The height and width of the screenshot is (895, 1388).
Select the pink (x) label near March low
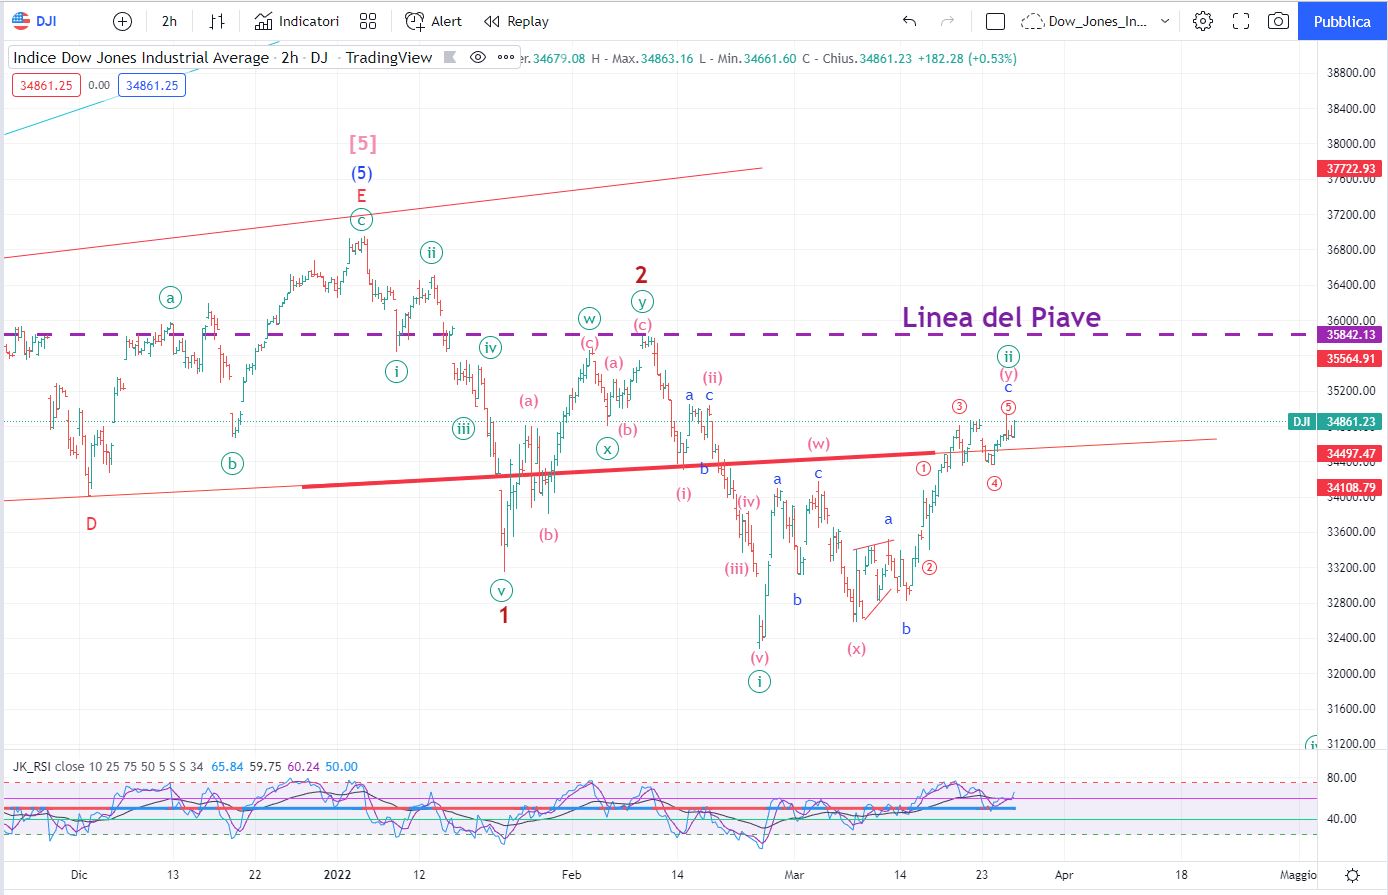[857, 649]
